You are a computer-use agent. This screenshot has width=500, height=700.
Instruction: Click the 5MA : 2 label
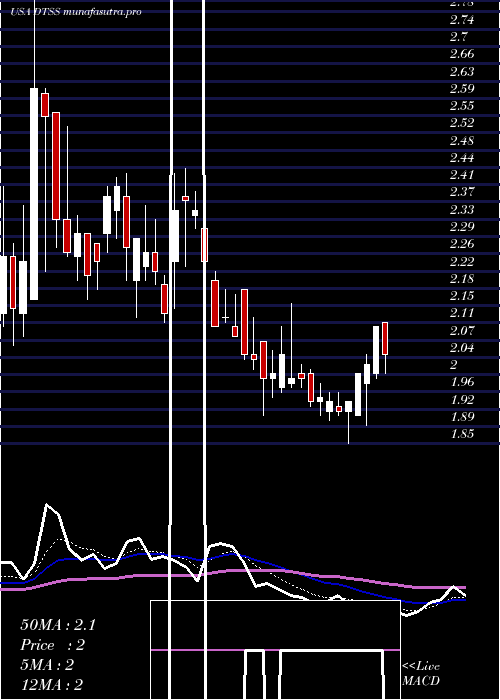click(x=47, y=665)
